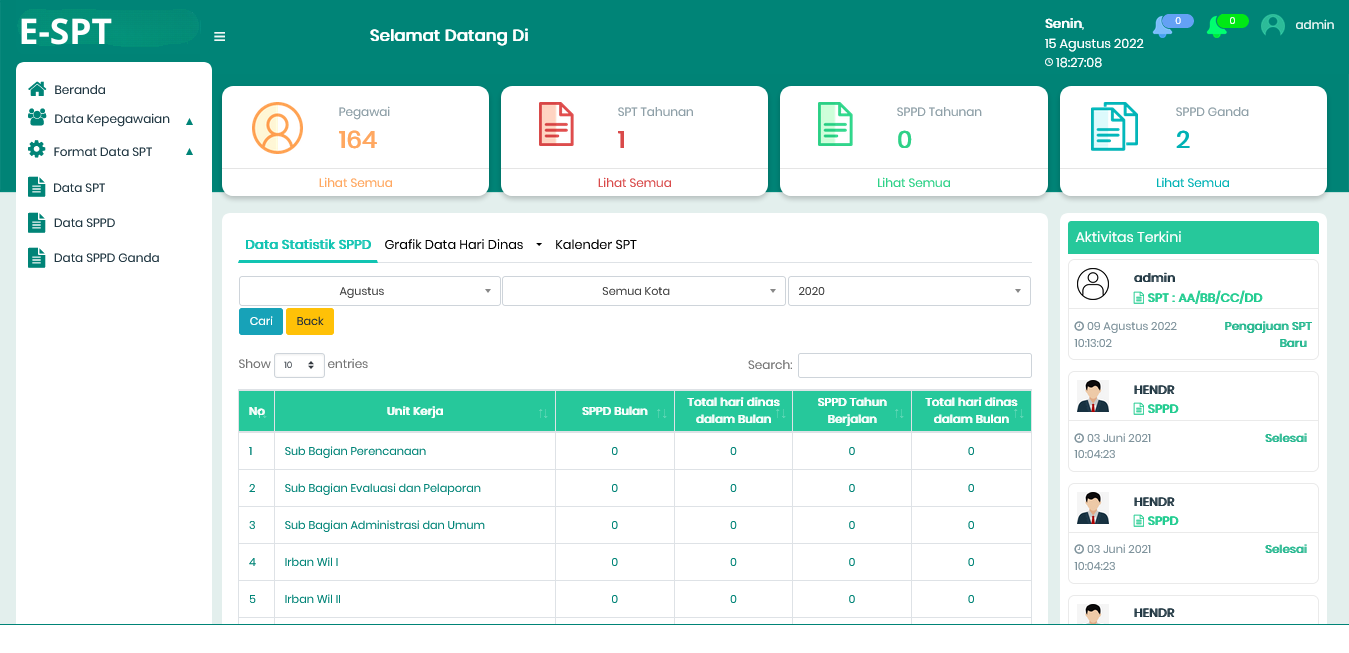Image resolution: width=1349 pixels, height=653 pixels.
Task: Open the Semua Kota city dropdown
Action: (644, 291)
